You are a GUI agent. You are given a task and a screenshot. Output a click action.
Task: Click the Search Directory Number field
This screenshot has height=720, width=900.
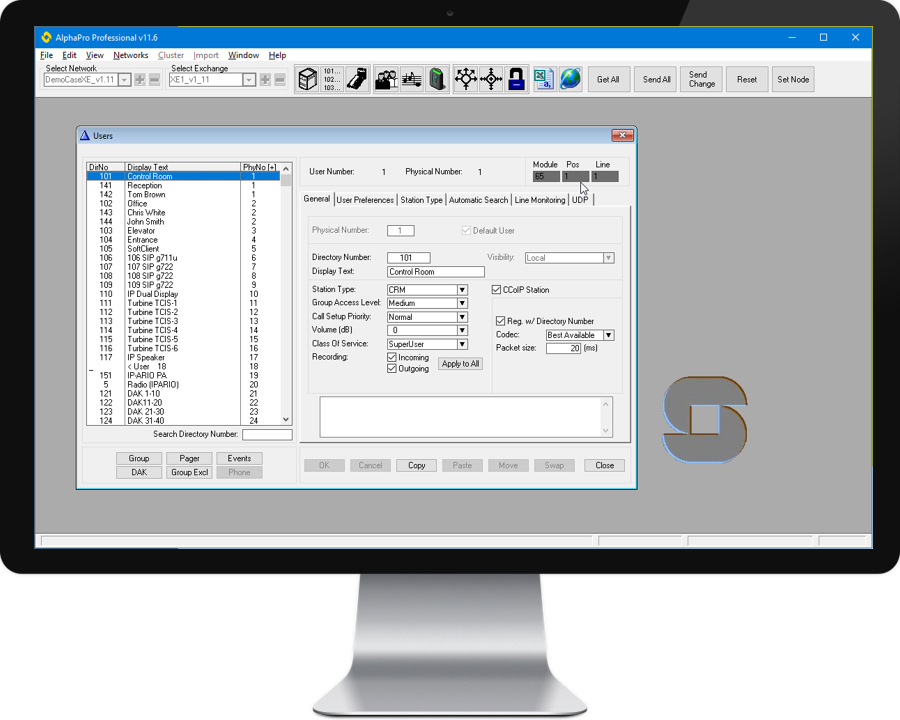pyautogui.click(x=267, y=435)
